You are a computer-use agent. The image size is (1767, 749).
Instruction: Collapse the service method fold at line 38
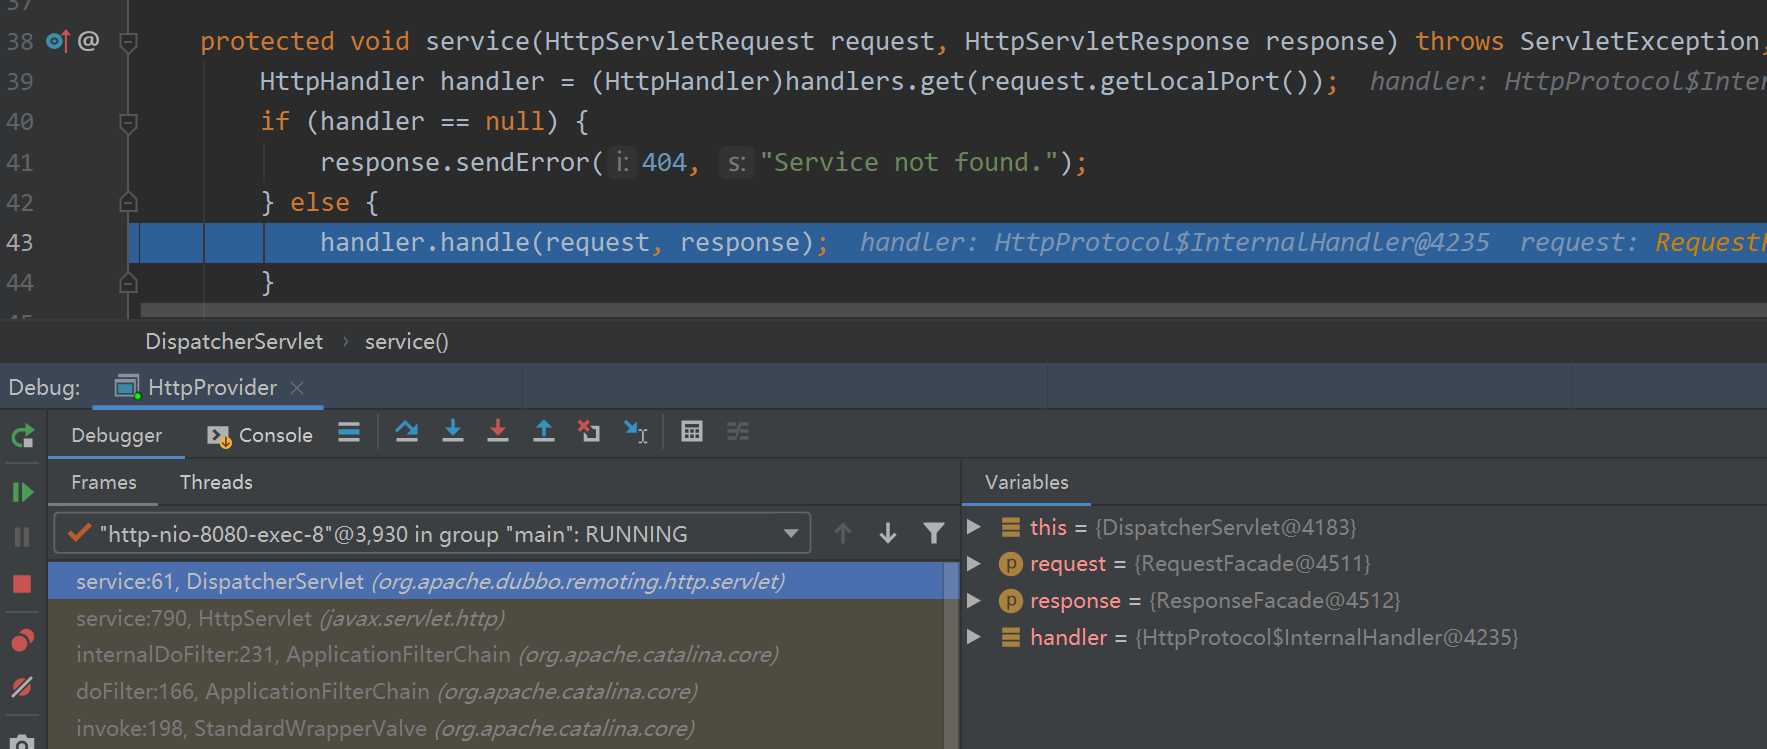click(128, 42)
